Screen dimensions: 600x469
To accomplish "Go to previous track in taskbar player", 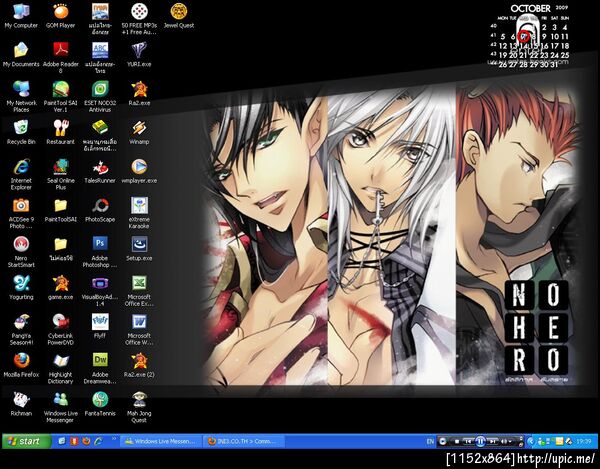I will tap(468, 441).
